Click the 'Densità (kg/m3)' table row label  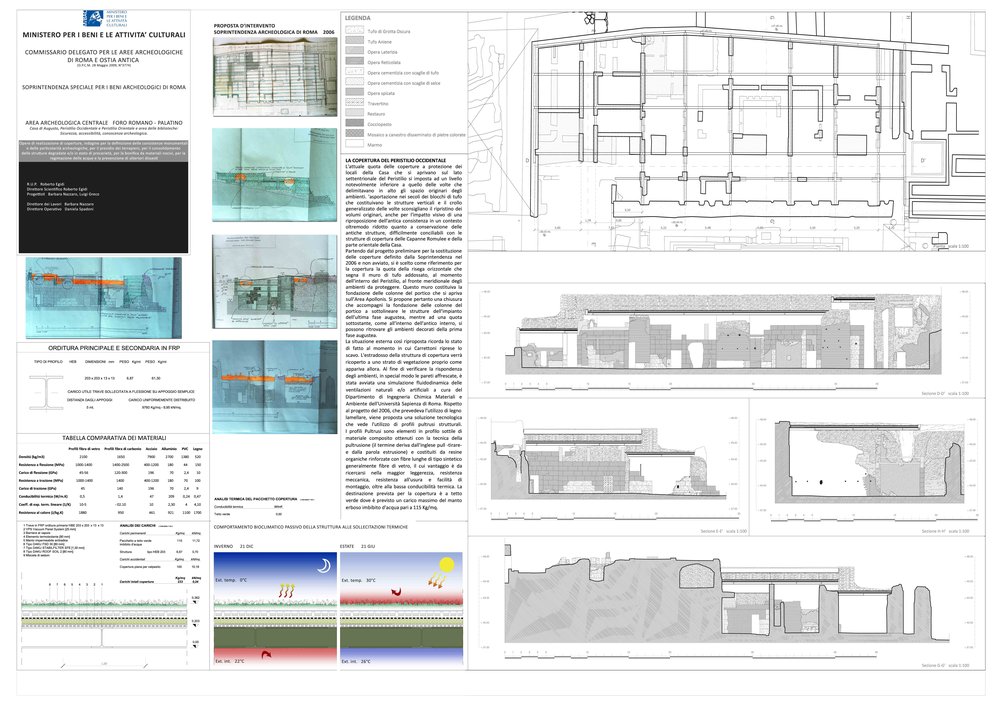[32, 457]
